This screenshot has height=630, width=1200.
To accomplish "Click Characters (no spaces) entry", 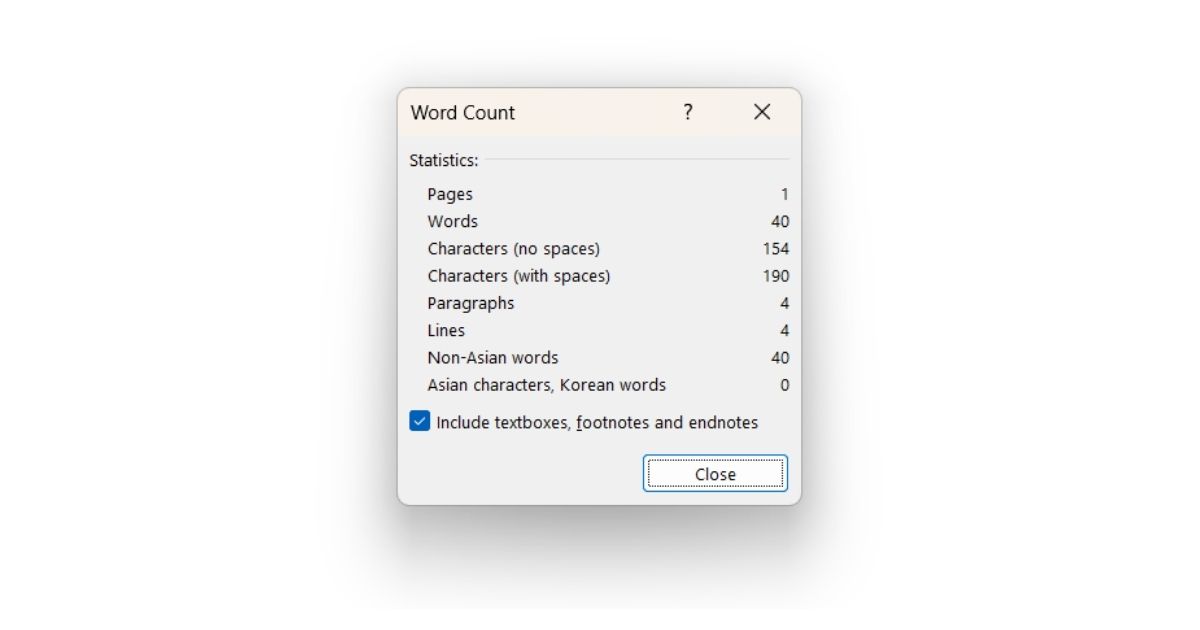I will tap(512, 248).
